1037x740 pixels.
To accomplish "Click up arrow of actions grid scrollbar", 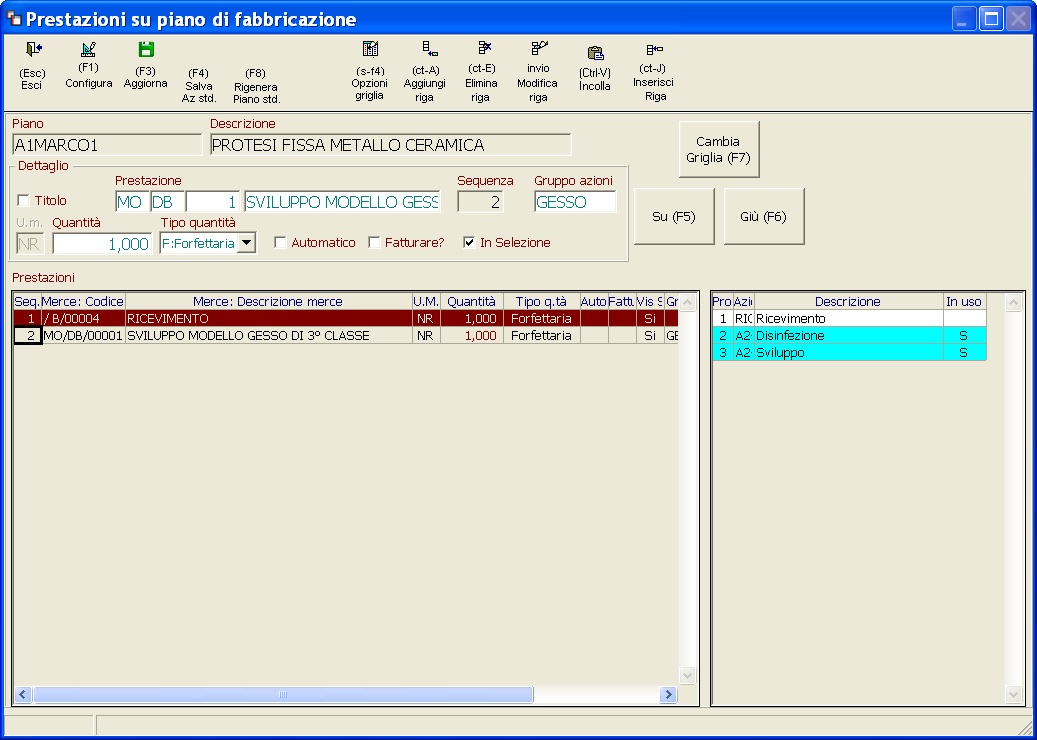I will (x=1014, y=303).
